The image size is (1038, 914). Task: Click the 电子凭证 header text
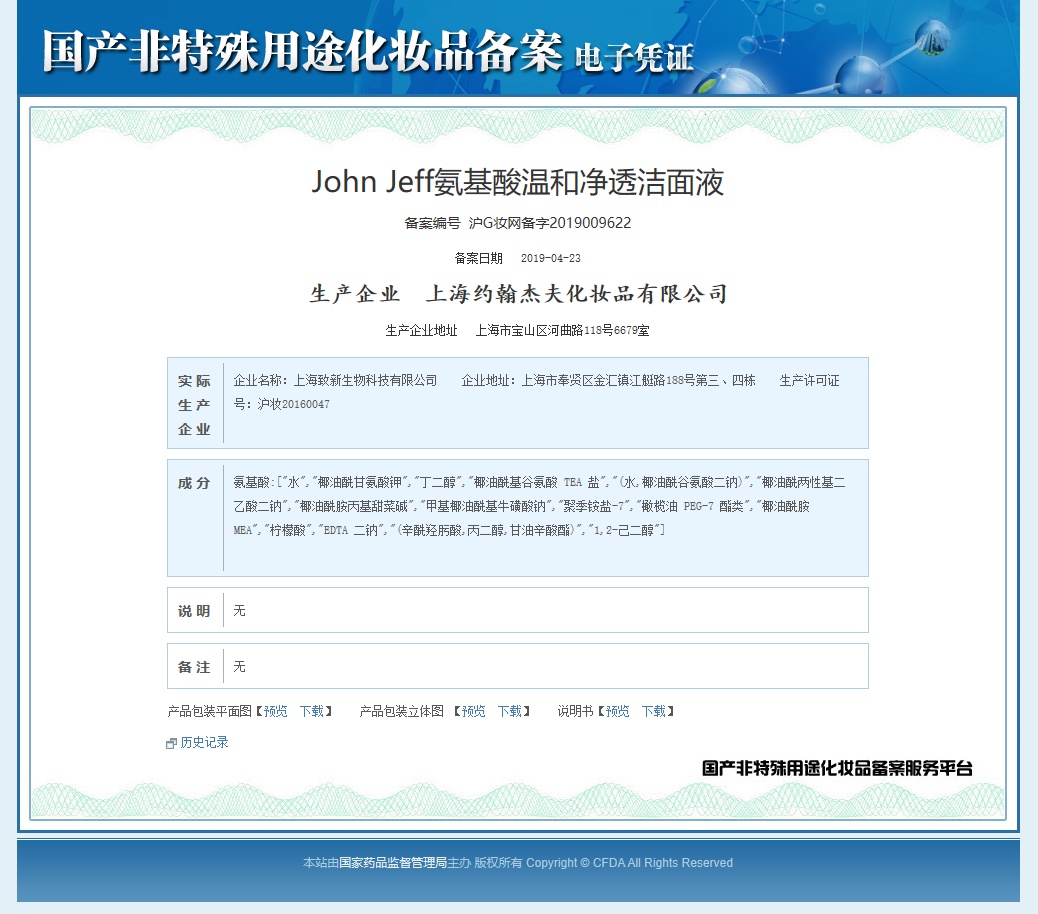pos(634,58)
